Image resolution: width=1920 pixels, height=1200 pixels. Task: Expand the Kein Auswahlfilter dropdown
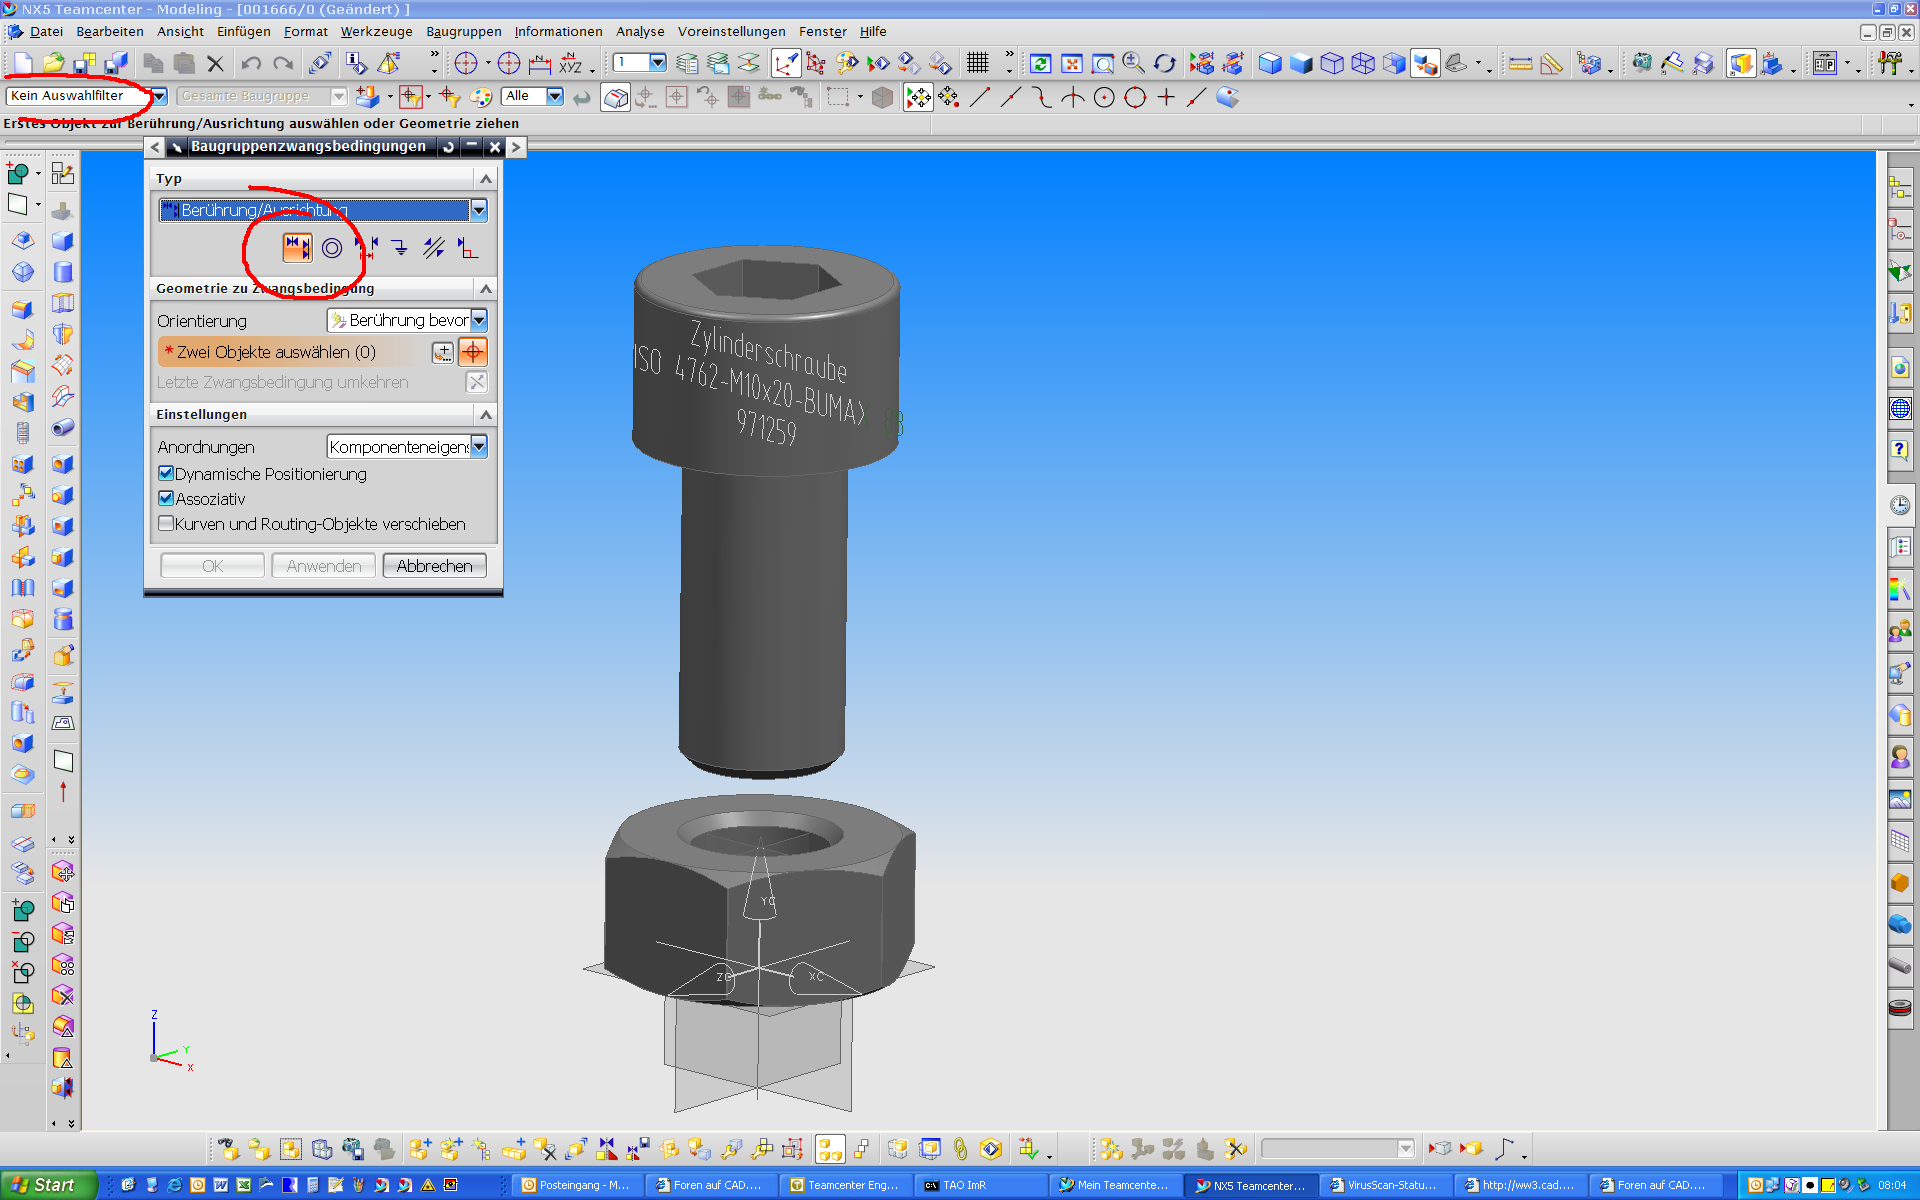159,96
